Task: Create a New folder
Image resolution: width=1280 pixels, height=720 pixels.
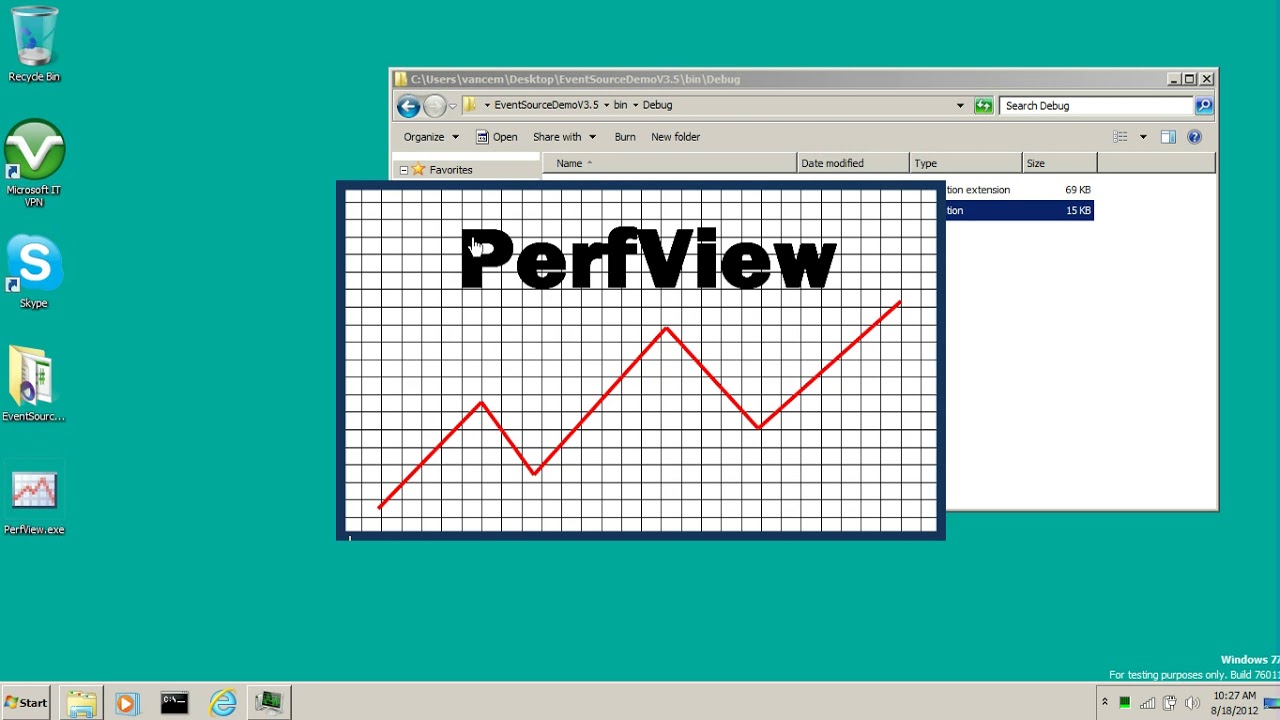Action: point(675,137)
